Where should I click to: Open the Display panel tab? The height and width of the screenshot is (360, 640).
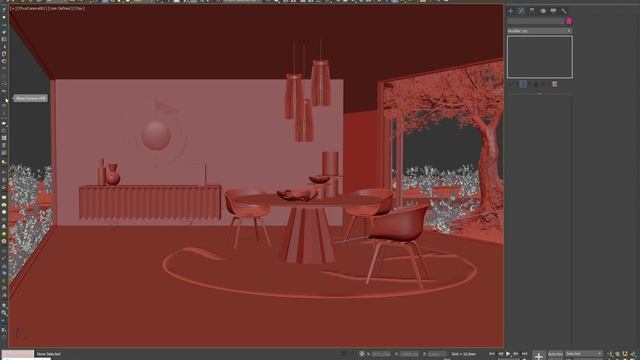coord(553,11)
